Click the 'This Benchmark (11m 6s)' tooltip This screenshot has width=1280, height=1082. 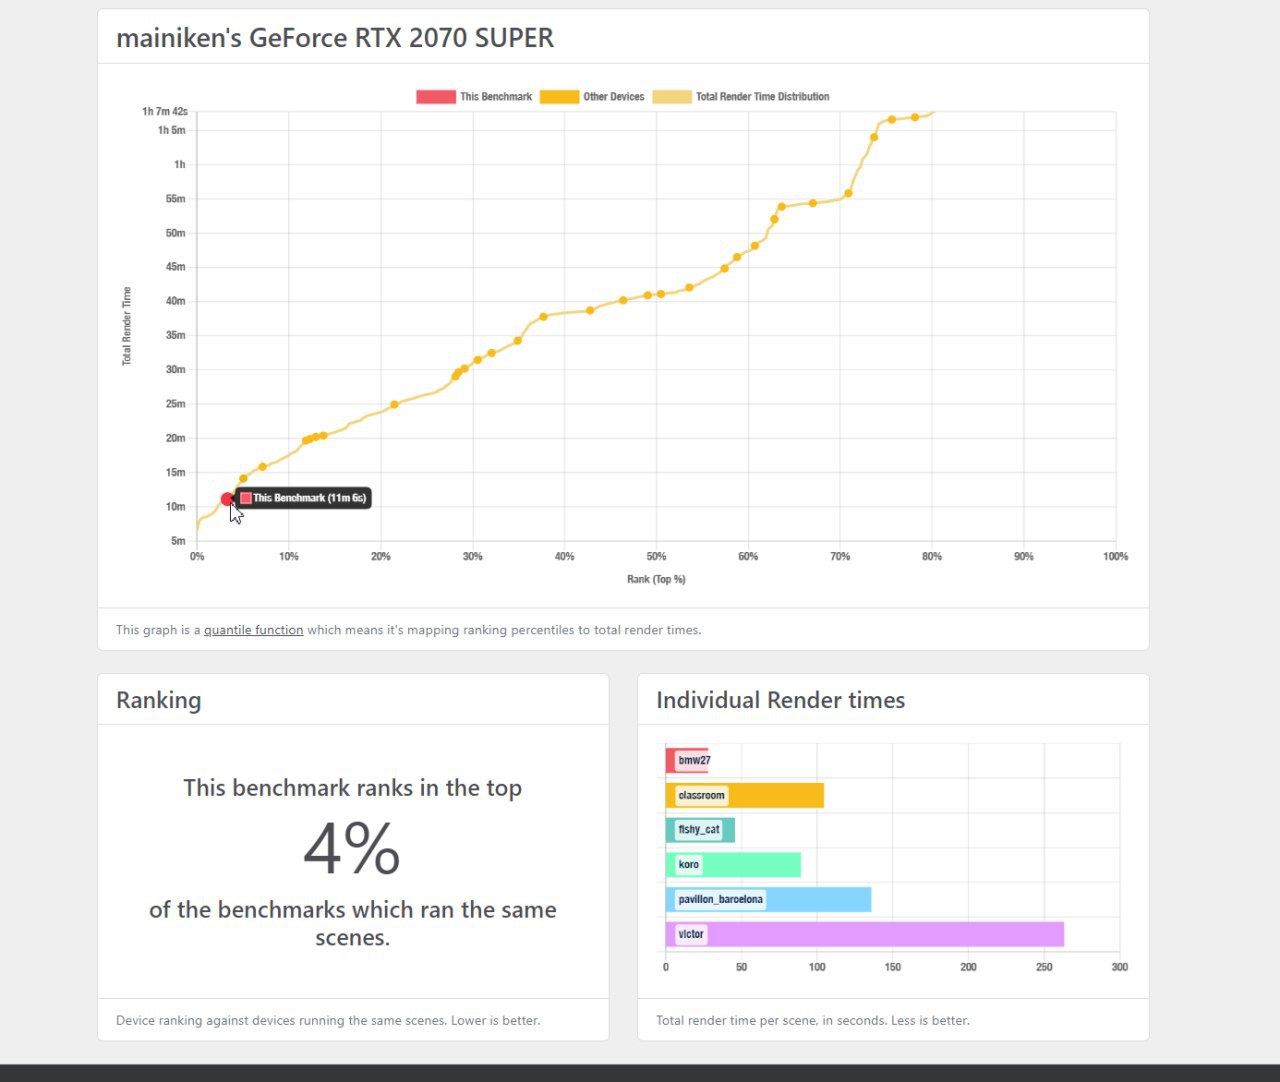pos(303,498)
